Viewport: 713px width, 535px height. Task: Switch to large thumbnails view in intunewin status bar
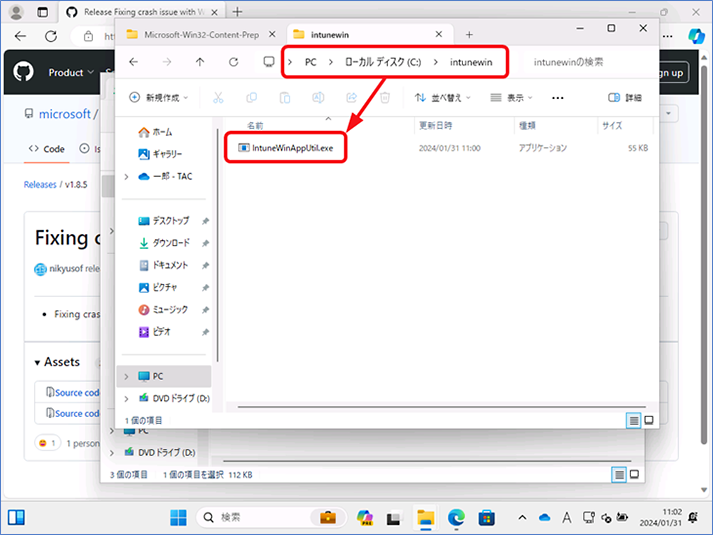(649, 420)
